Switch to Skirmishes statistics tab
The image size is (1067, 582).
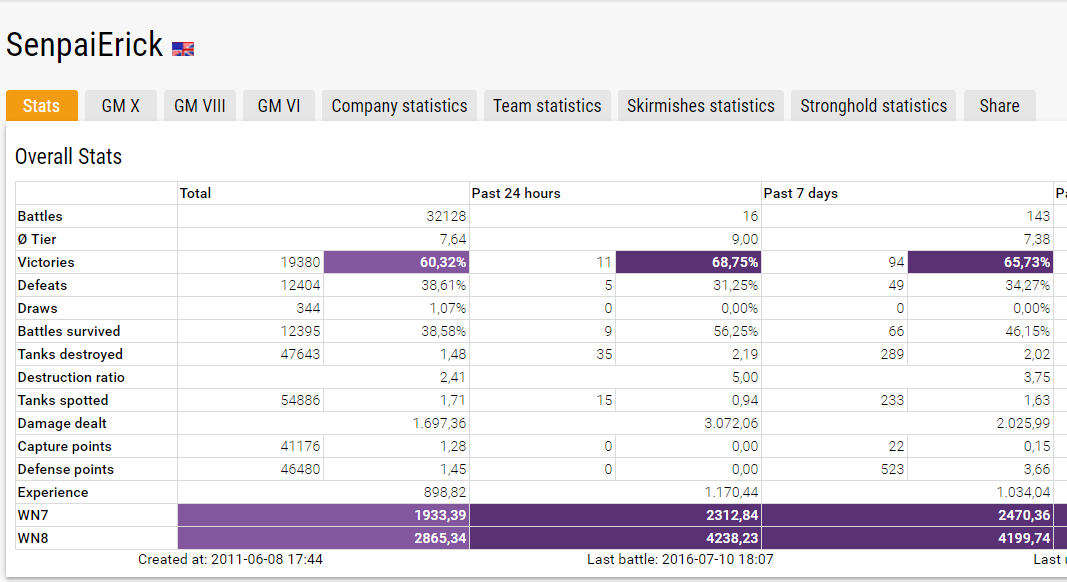pyautogui.click(x=701, y=106)
